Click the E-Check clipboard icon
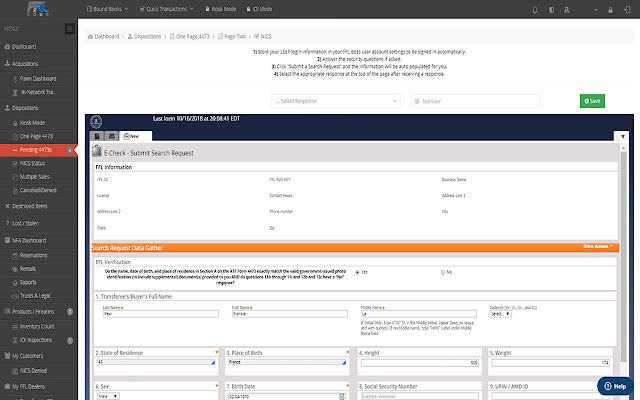 96,151
